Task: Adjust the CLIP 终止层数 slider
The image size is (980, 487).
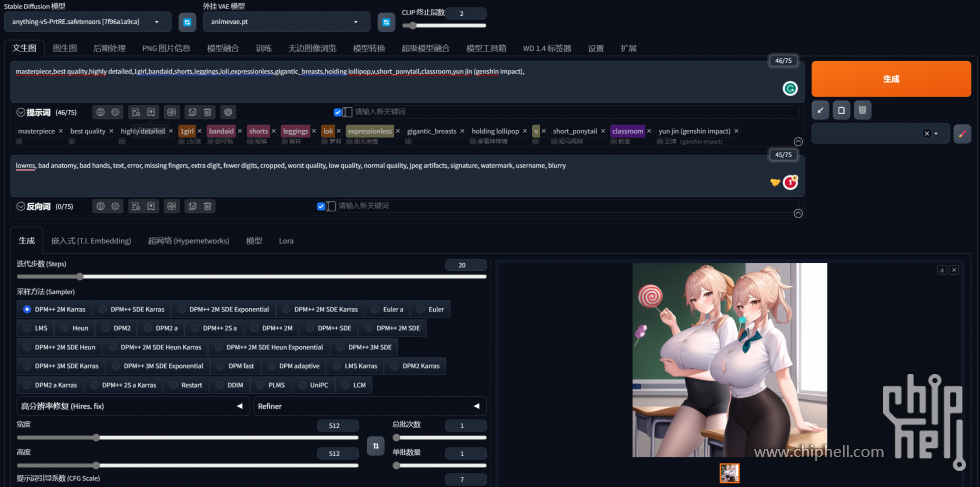Action: (x=444, y=26)
